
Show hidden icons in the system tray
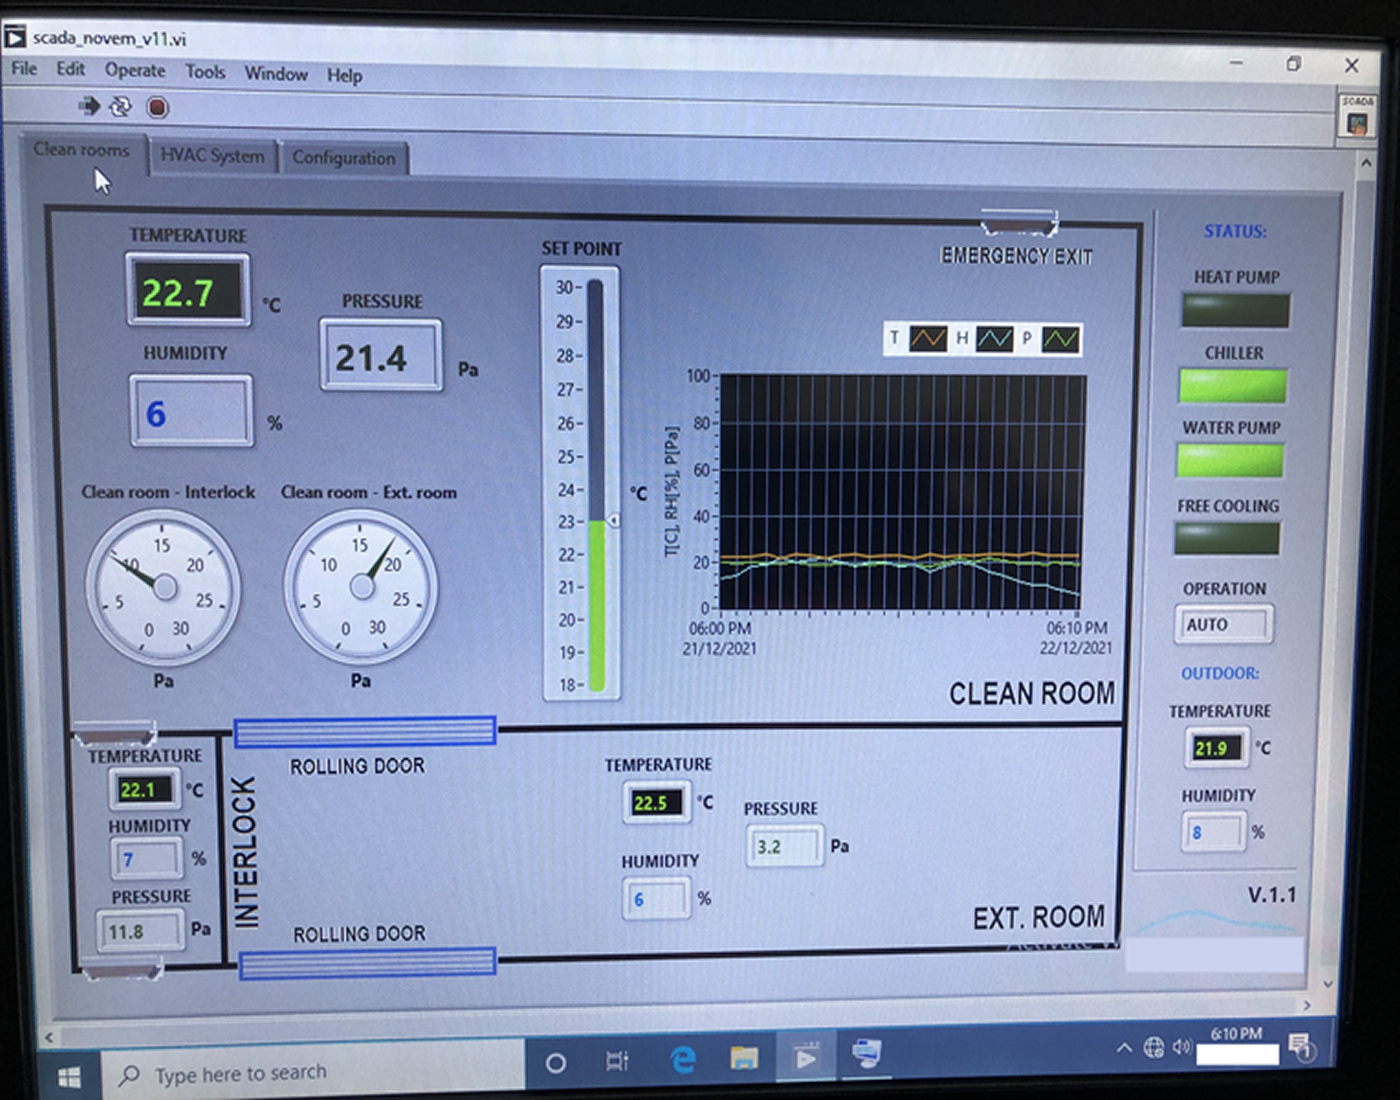[1124, 1048]
